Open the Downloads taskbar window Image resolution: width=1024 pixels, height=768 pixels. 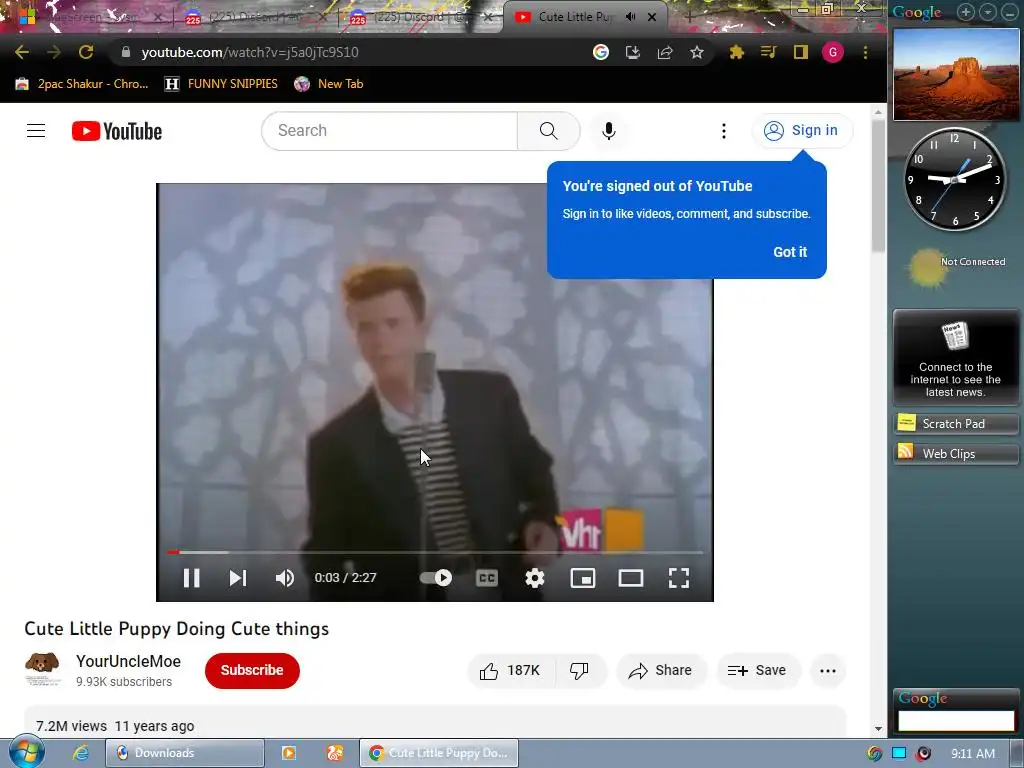tap(185, 753)
